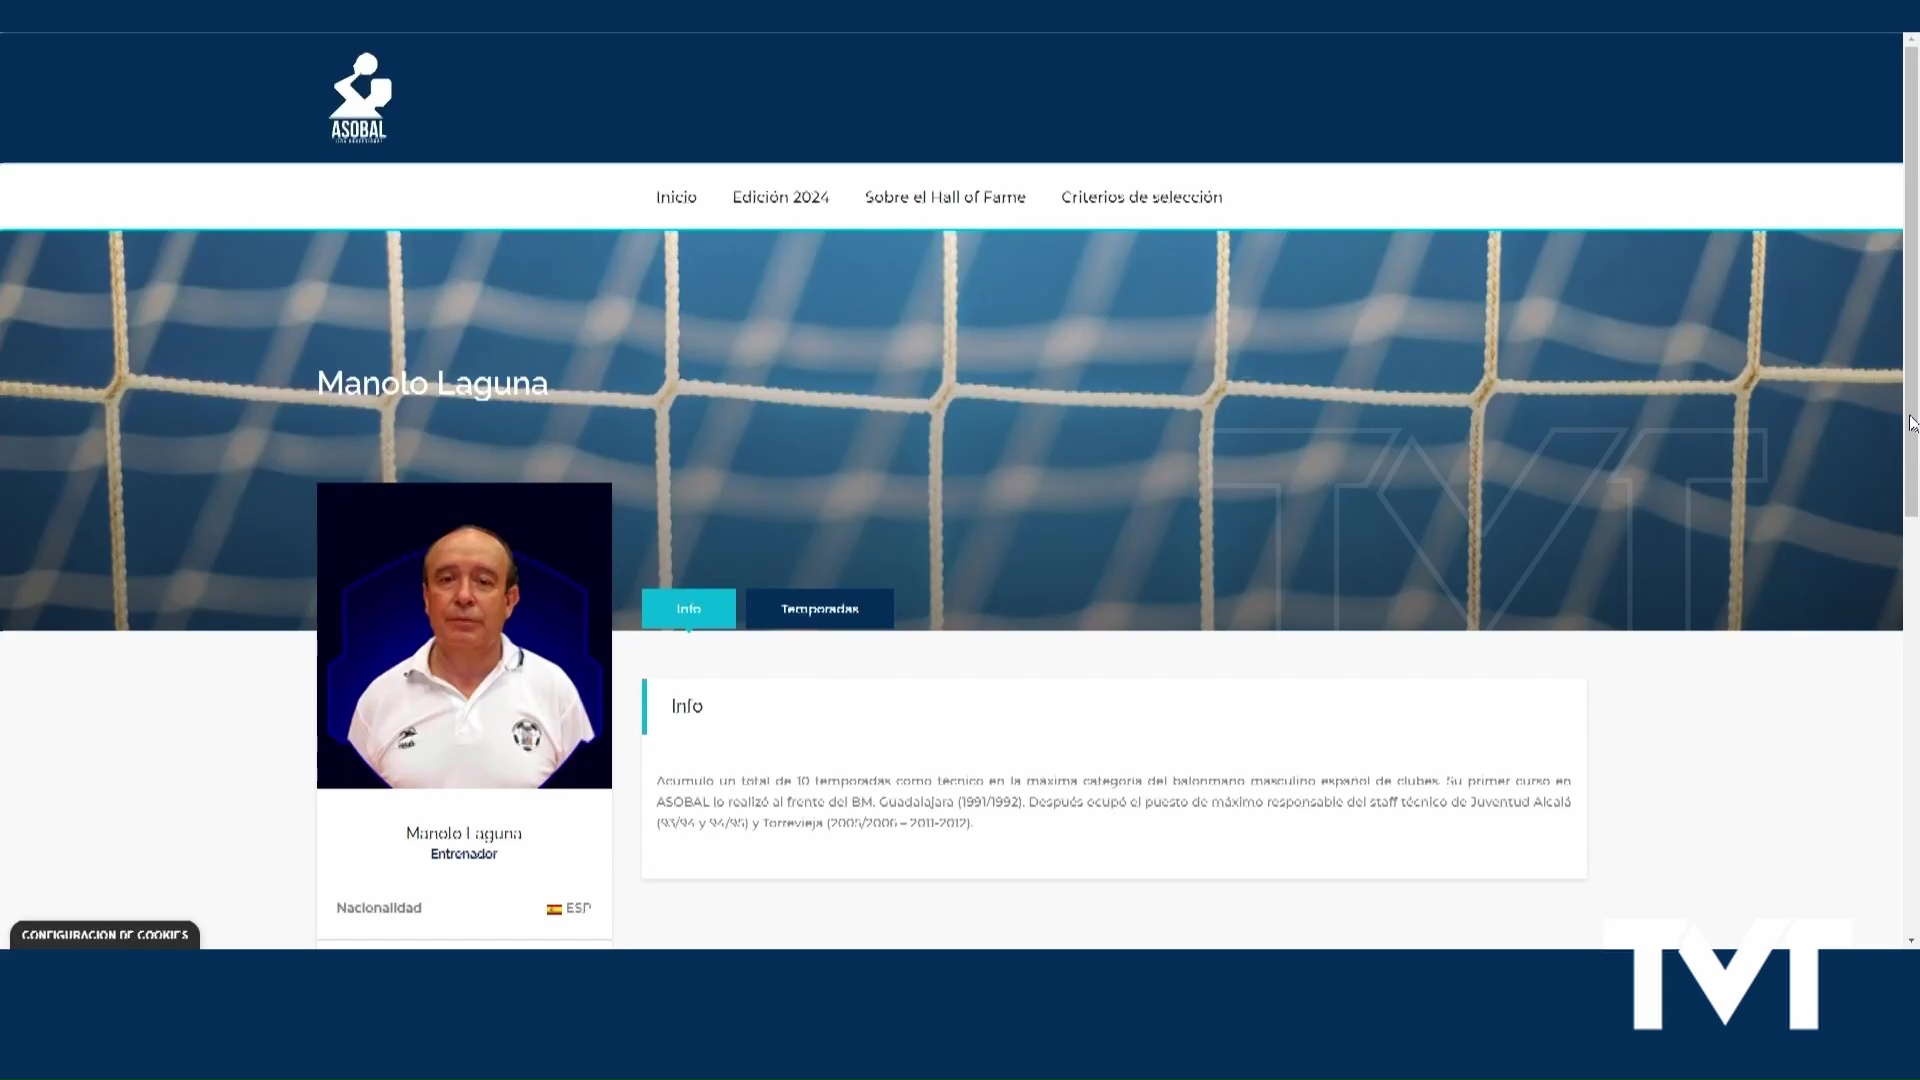
Task: Click the scrollbar down arrow
Action: (1911, 941)
